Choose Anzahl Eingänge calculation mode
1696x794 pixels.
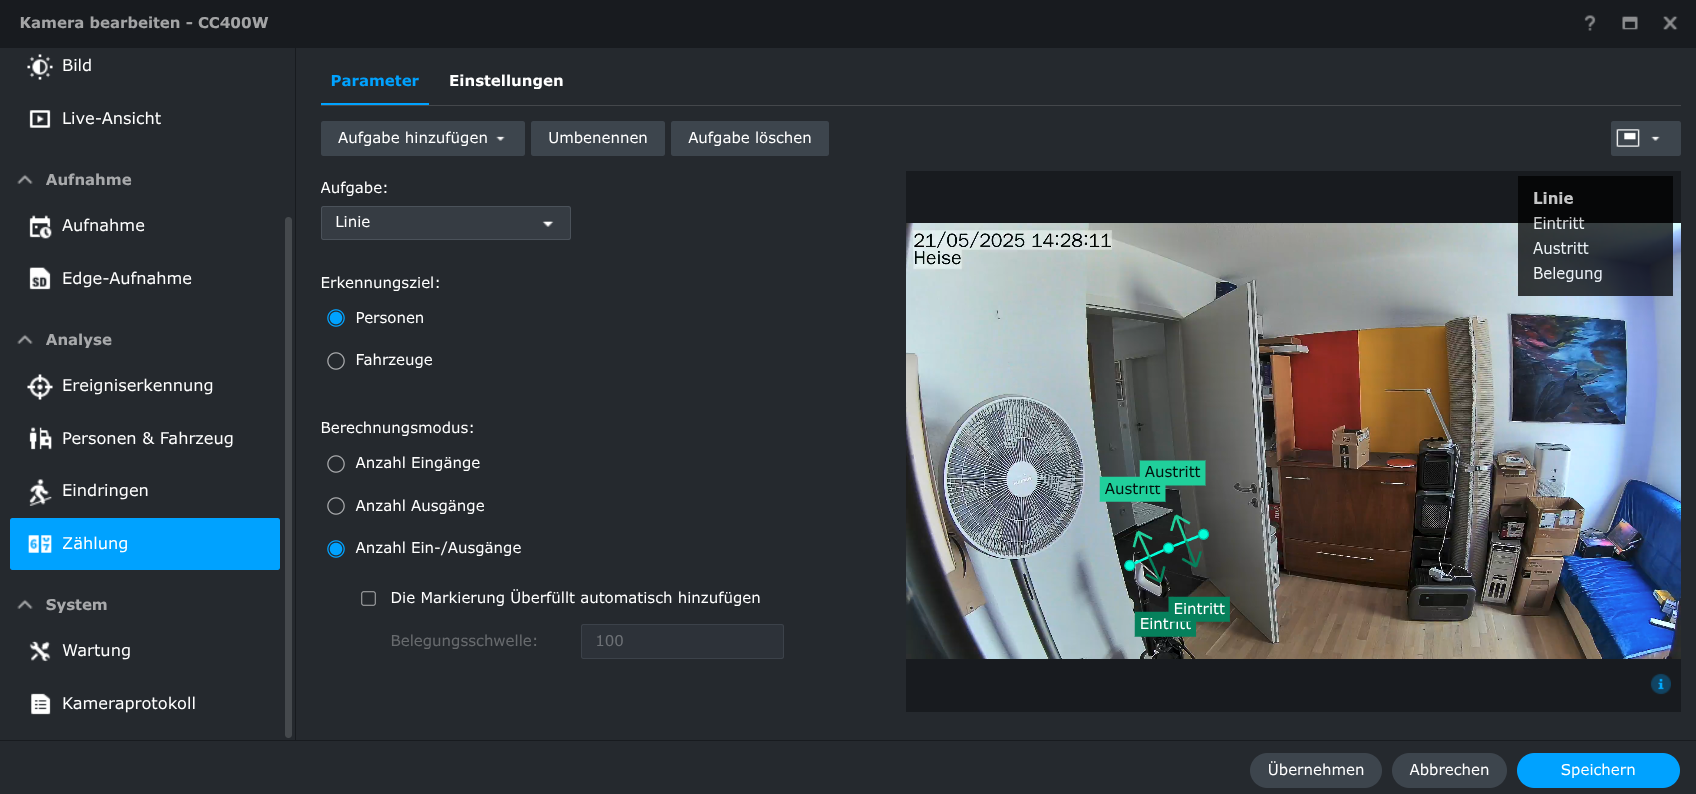tap(336, 464)
